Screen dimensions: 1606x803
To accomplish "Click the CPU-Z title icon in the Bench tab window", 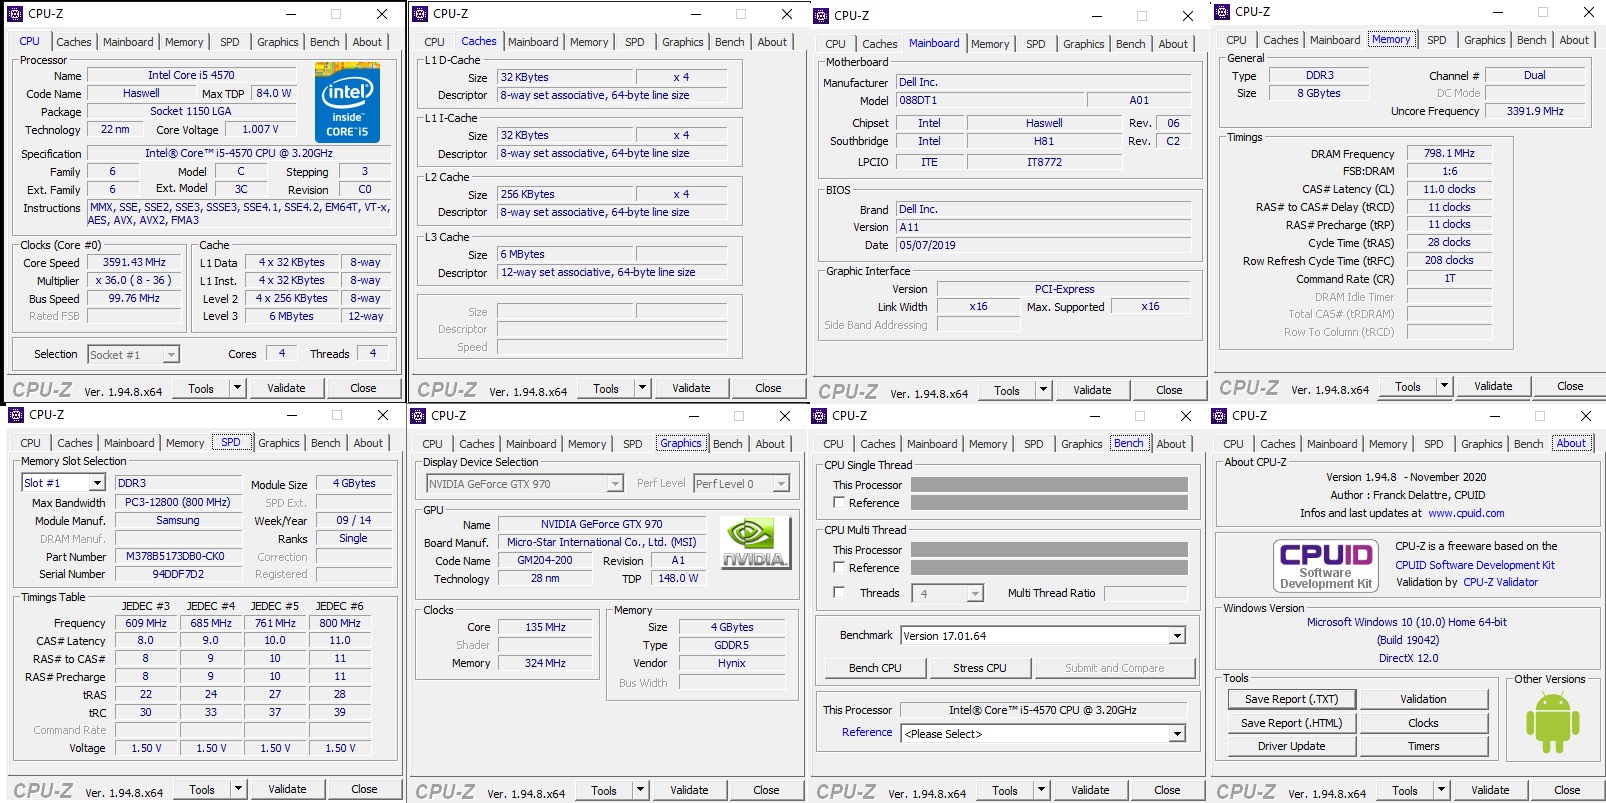I will (x=820, y=416).
